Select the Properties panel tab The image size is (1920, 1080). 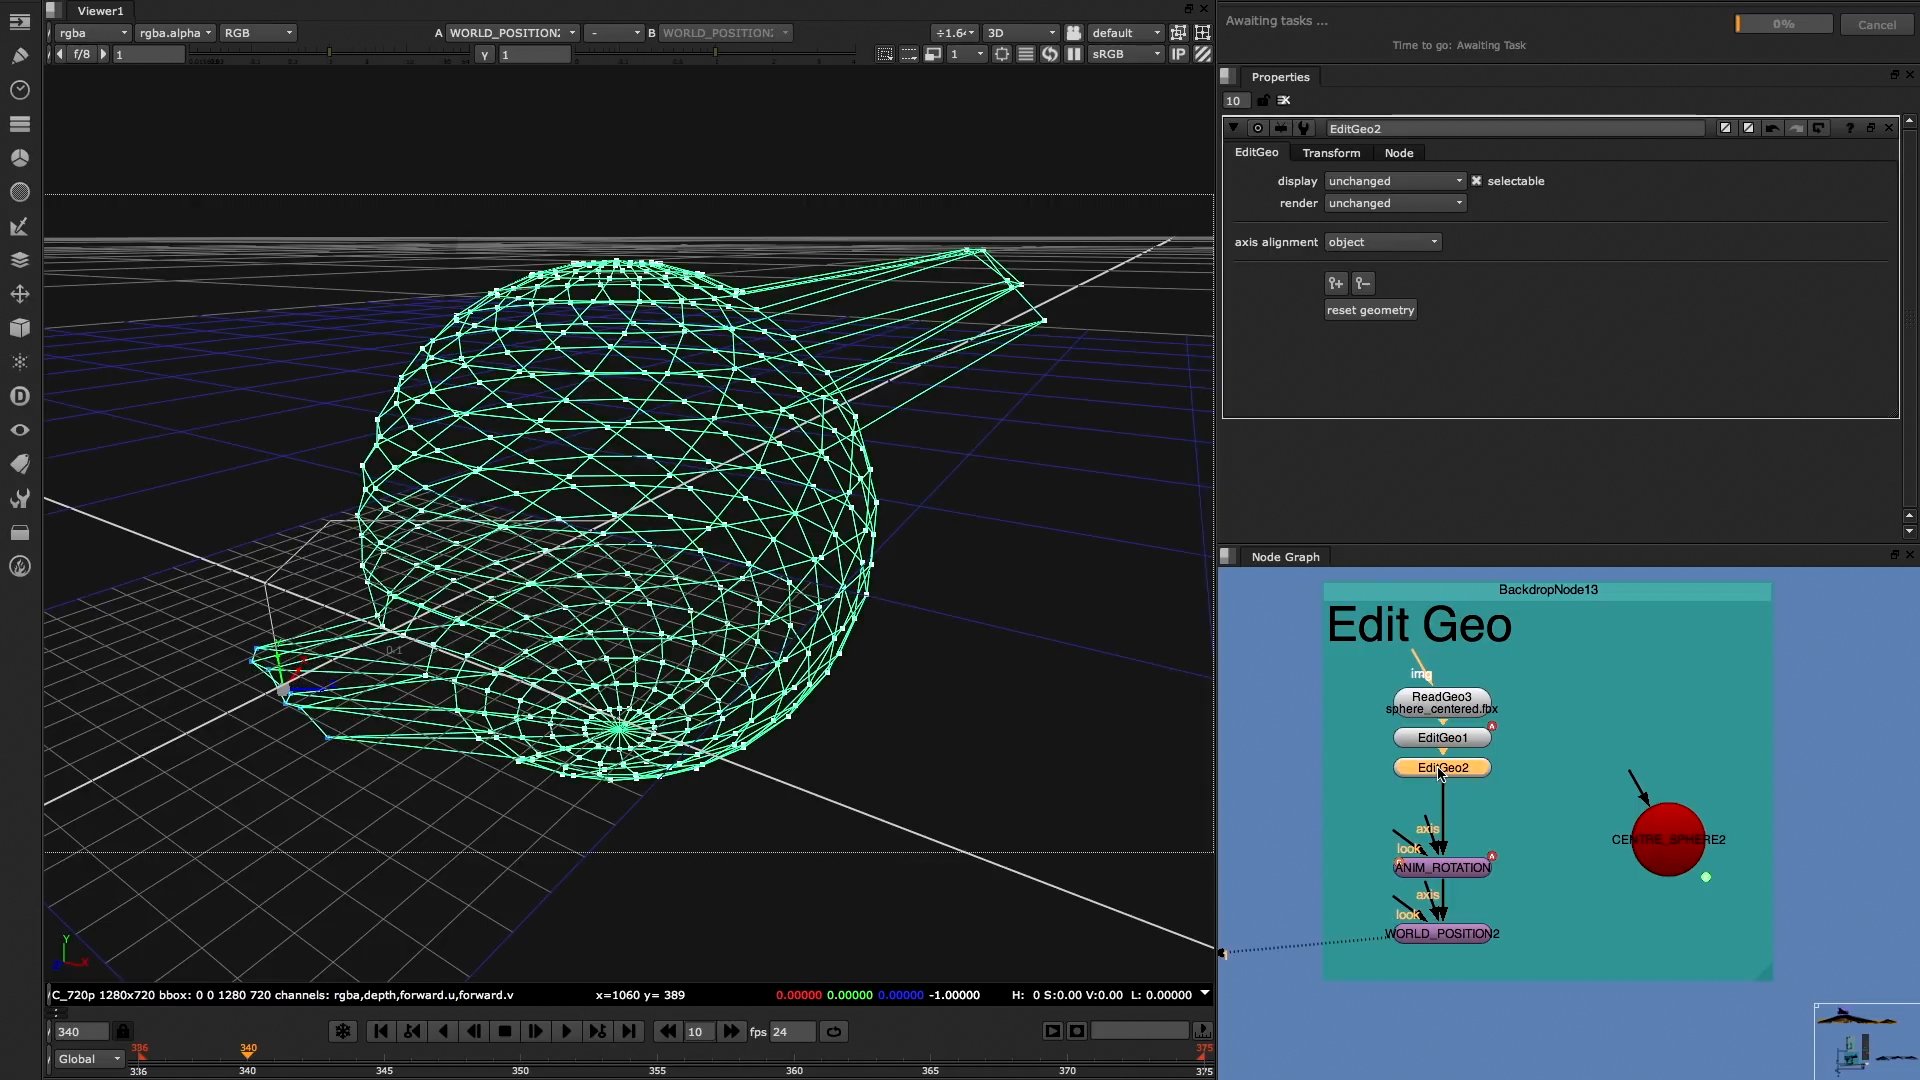[1280, 77]
